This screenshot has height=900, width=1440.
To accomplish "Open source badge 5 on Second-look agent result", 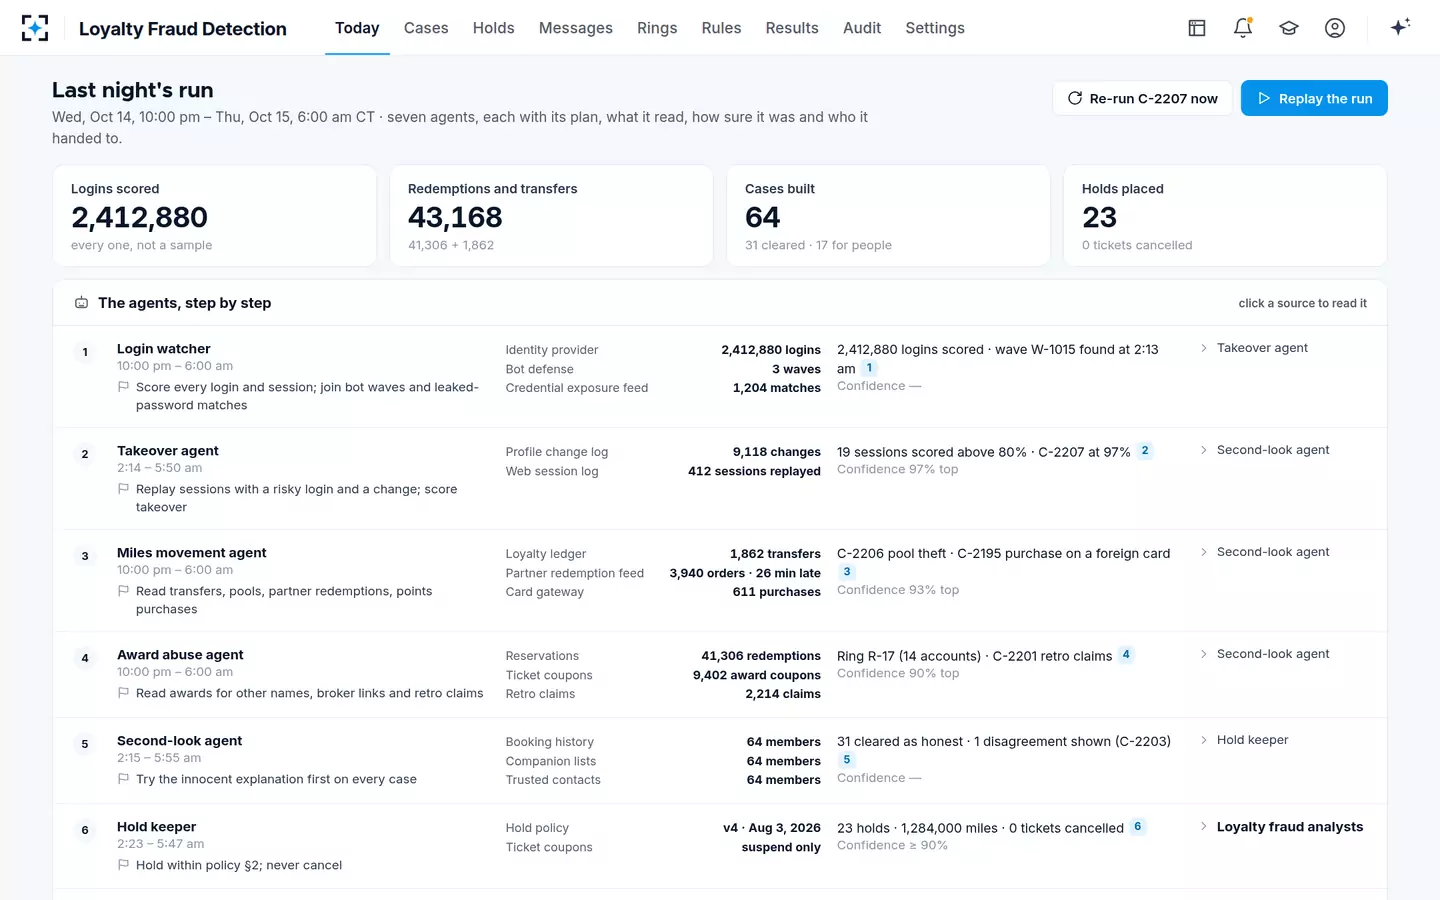I will pyautogui.click(x=847, y=760).
